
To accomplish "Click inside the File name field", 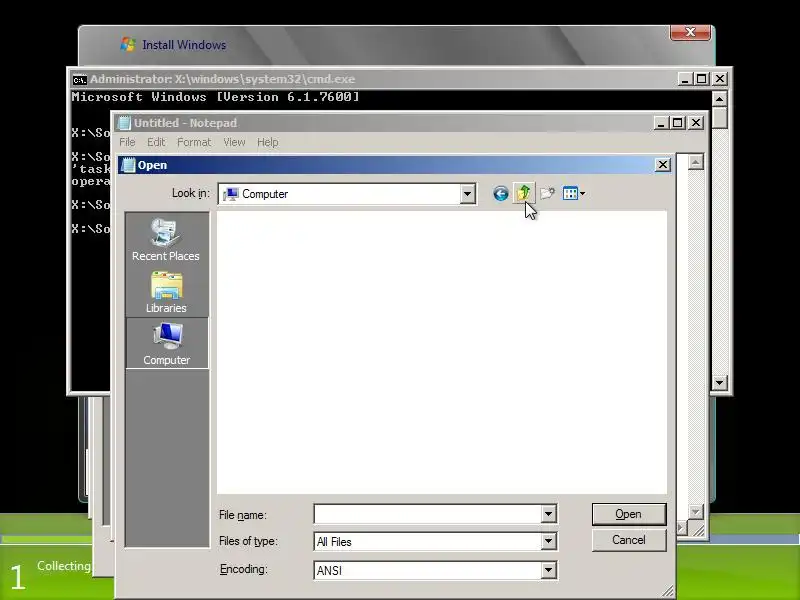I will pyautogui.click(x=427, y=514).
